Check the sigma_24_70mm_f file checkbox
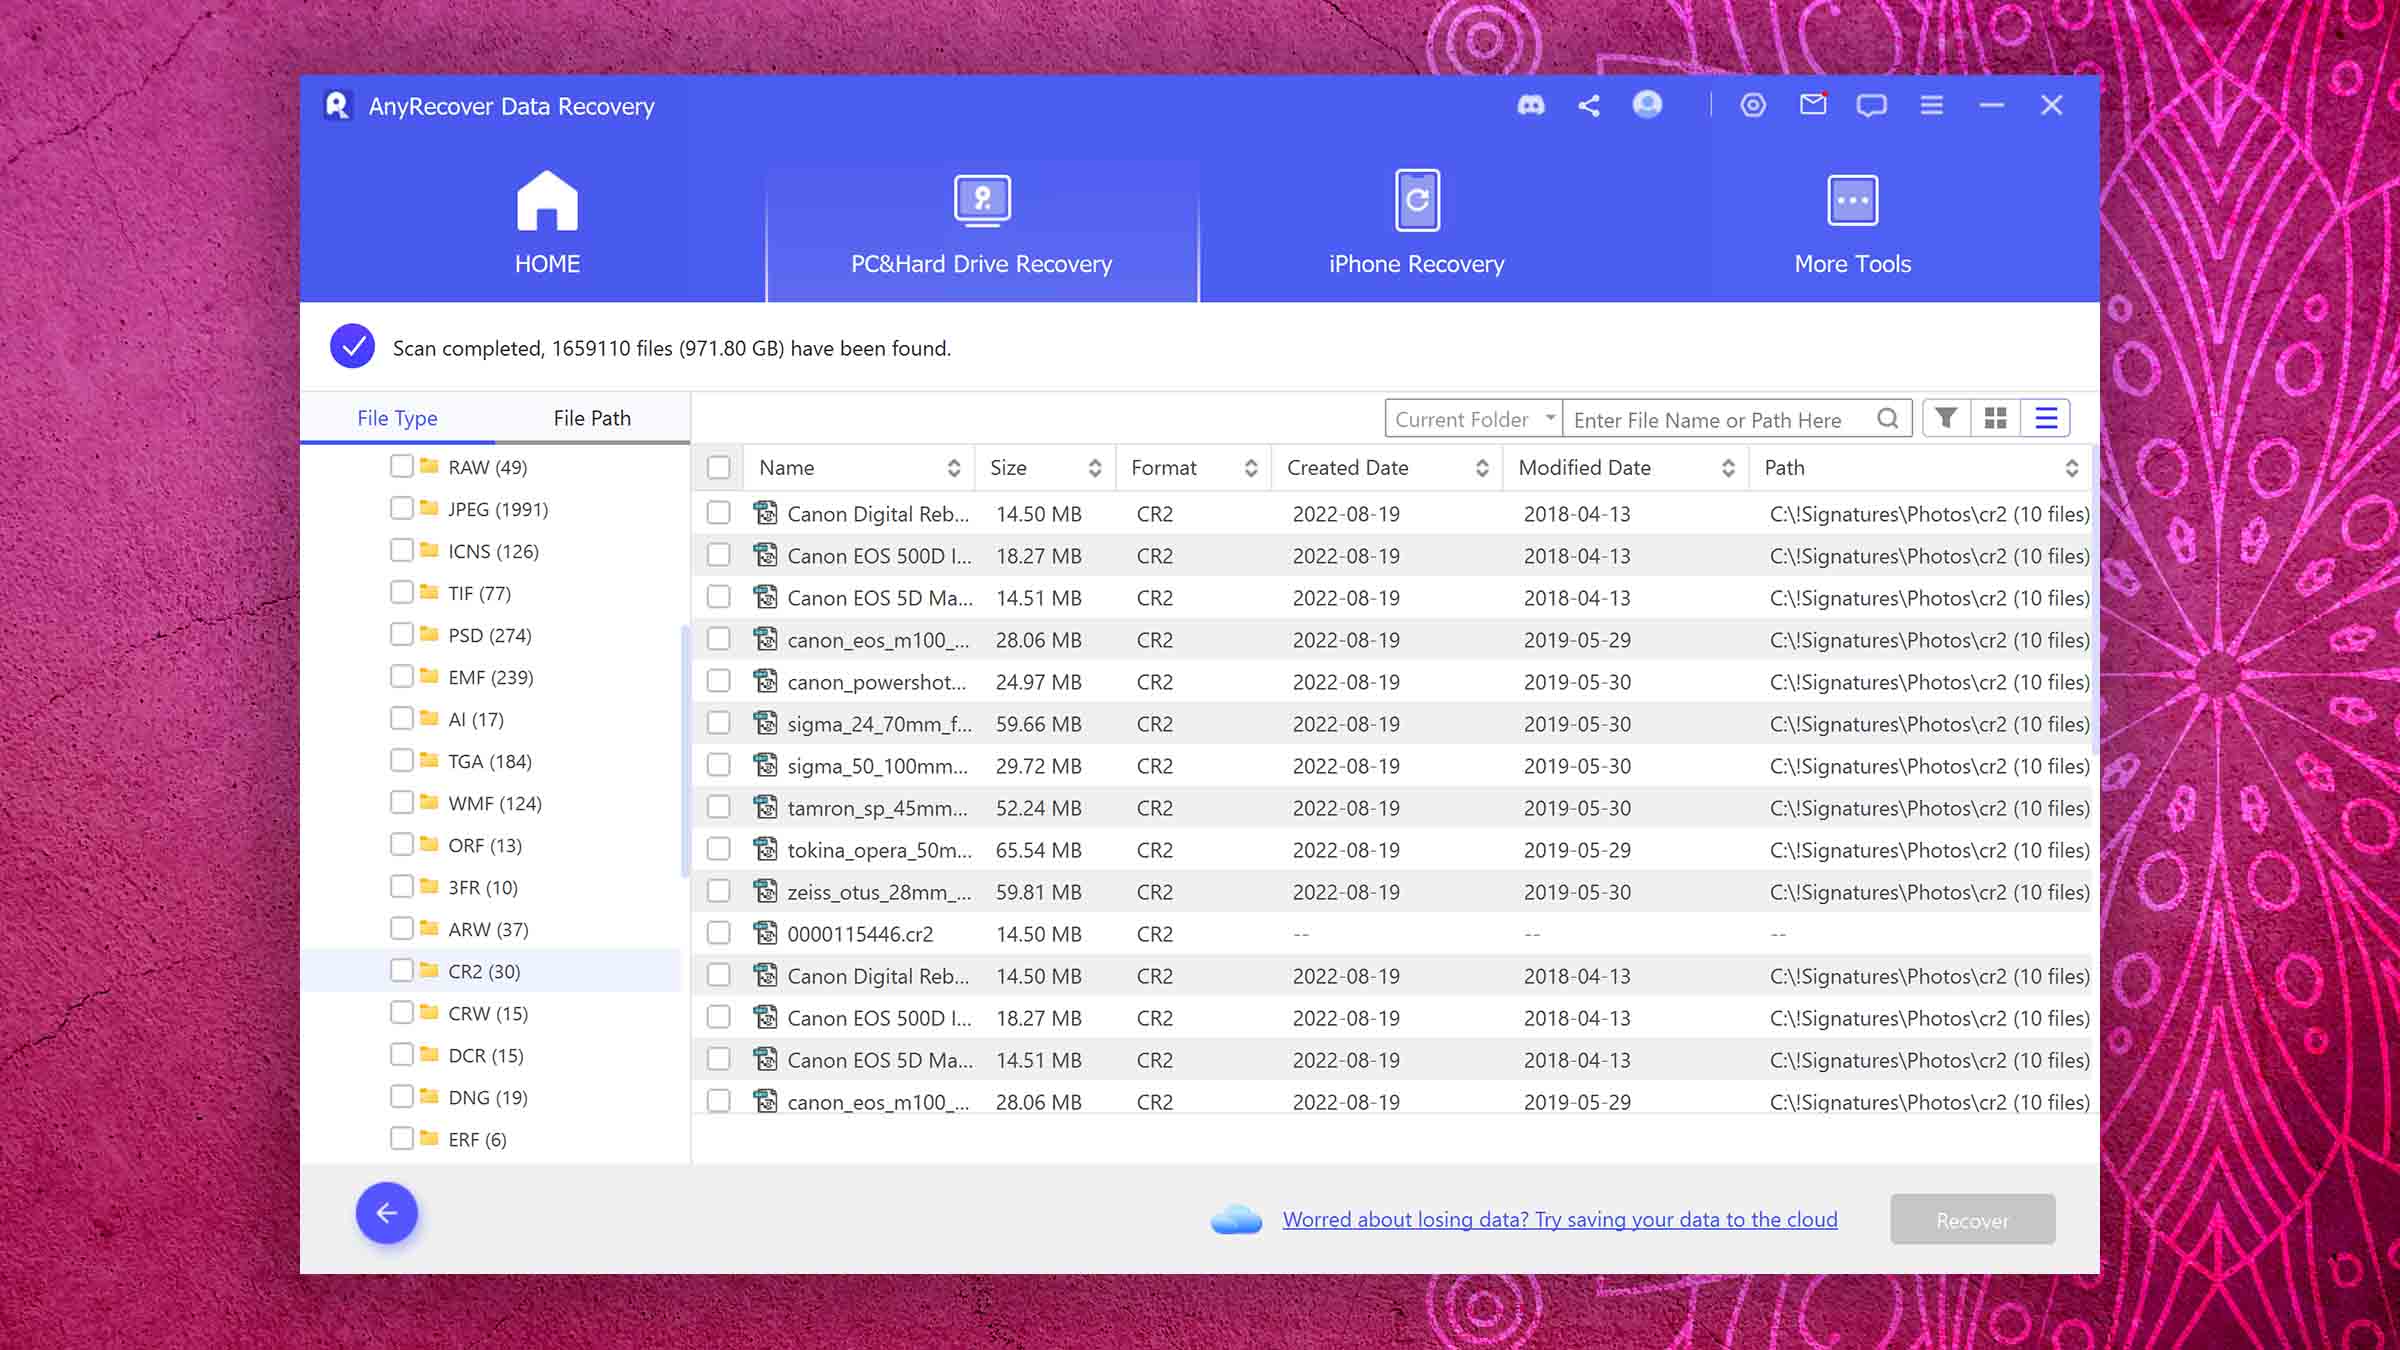Image resolution: width=2400 pixels, height=1350 pixels. pyautogui.click(x=718, y=723)
